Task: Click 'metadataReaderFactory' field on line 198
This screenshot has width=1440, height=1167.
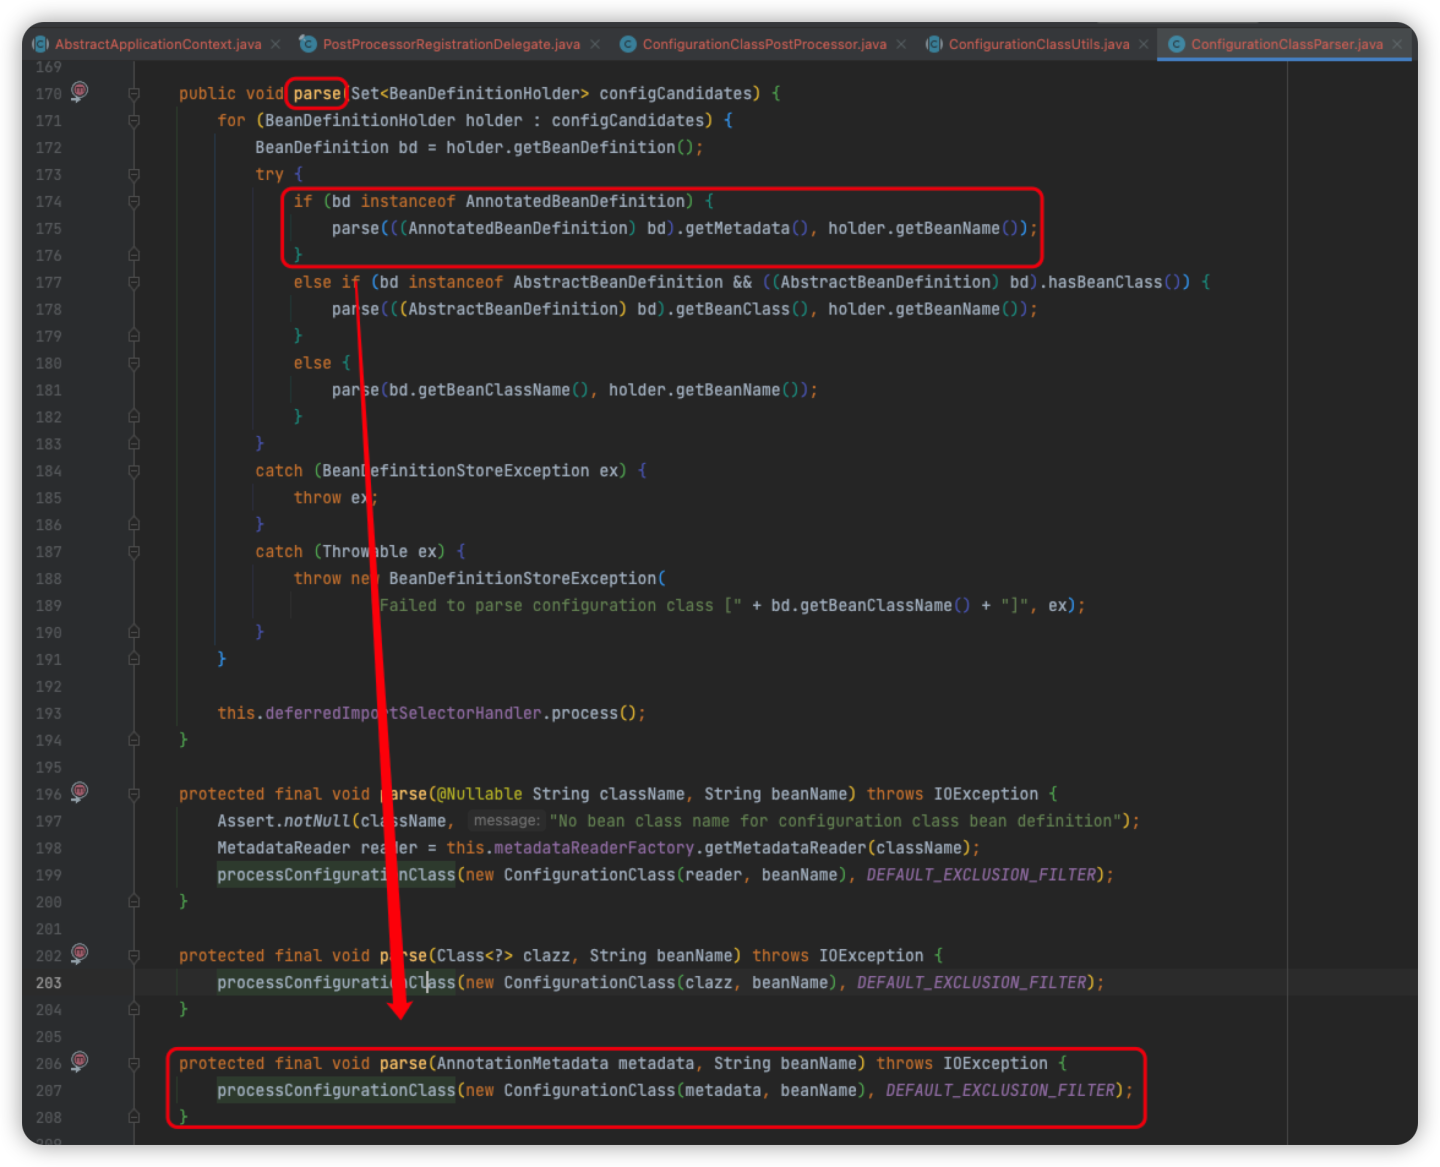Action: [x=594, y=849]
